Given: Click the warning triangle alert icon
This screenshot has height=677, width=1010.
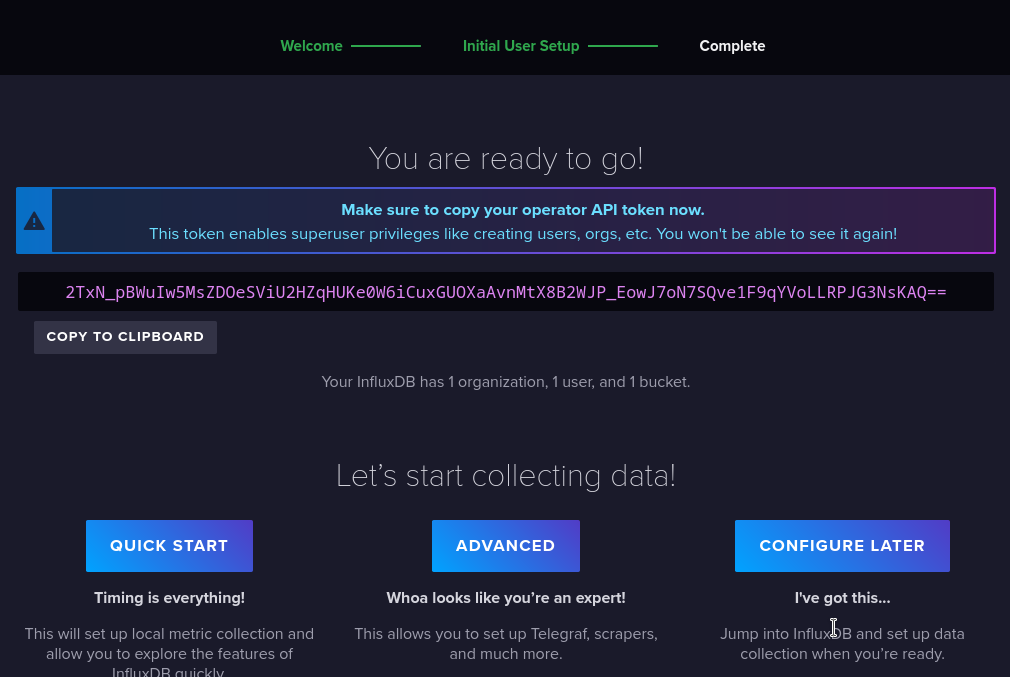Looking at the screenshot, I should coord(34,221).
